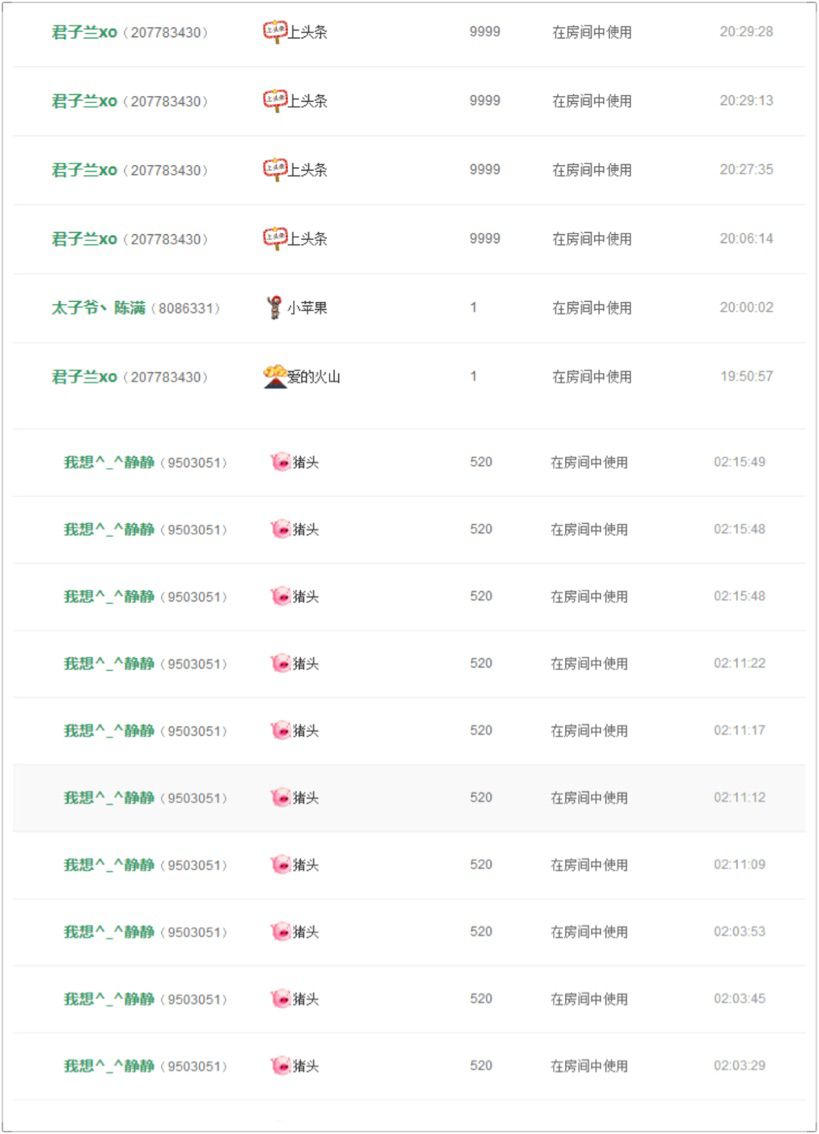
Task: Click the 爱的火山 volcano icon
Action: coord(275,376)
